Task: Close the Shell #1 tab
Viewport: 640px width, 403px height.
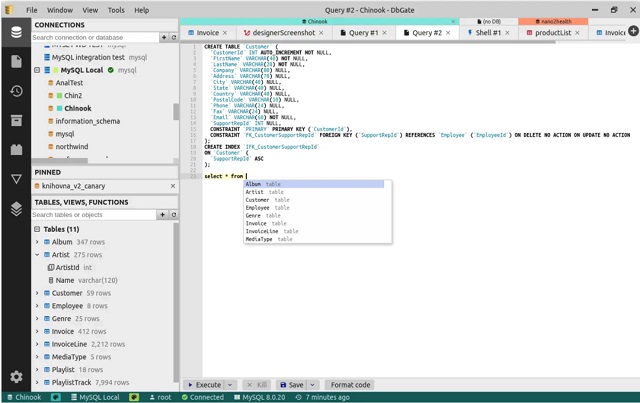Action: click(507, 33)
